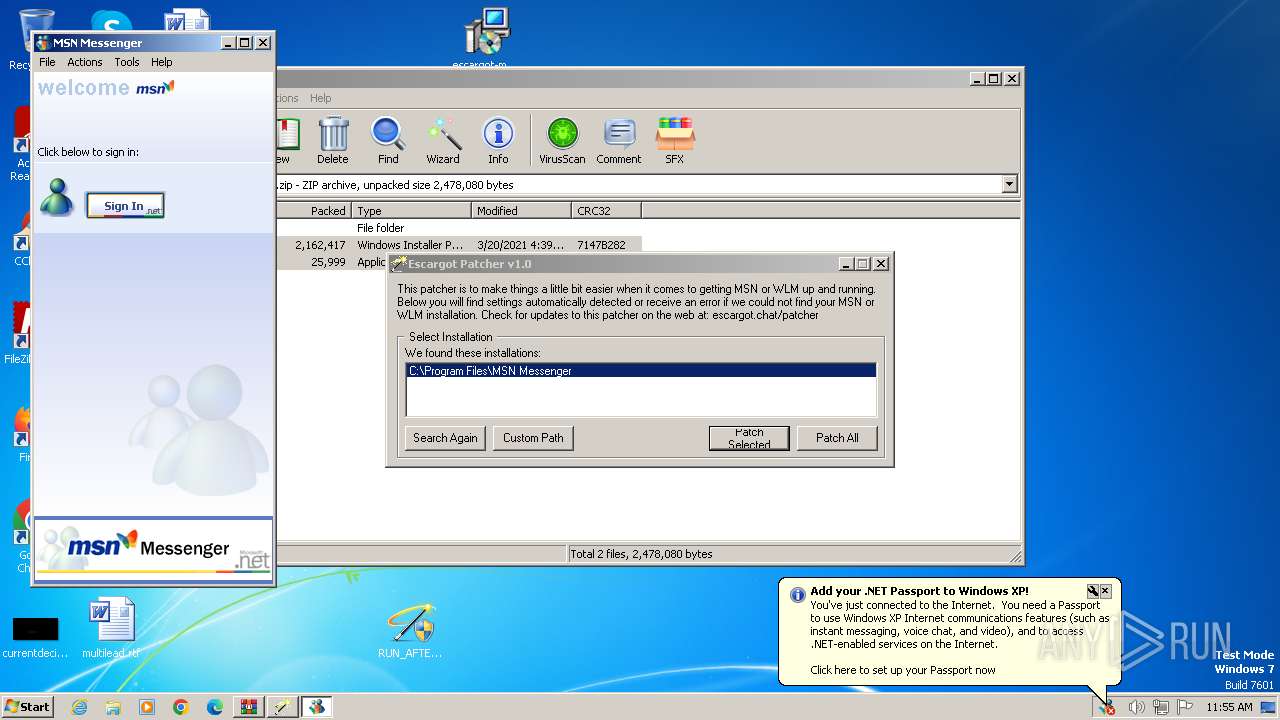
Task: Open Action Center flag tray icon
Action: coord(1185,707)
